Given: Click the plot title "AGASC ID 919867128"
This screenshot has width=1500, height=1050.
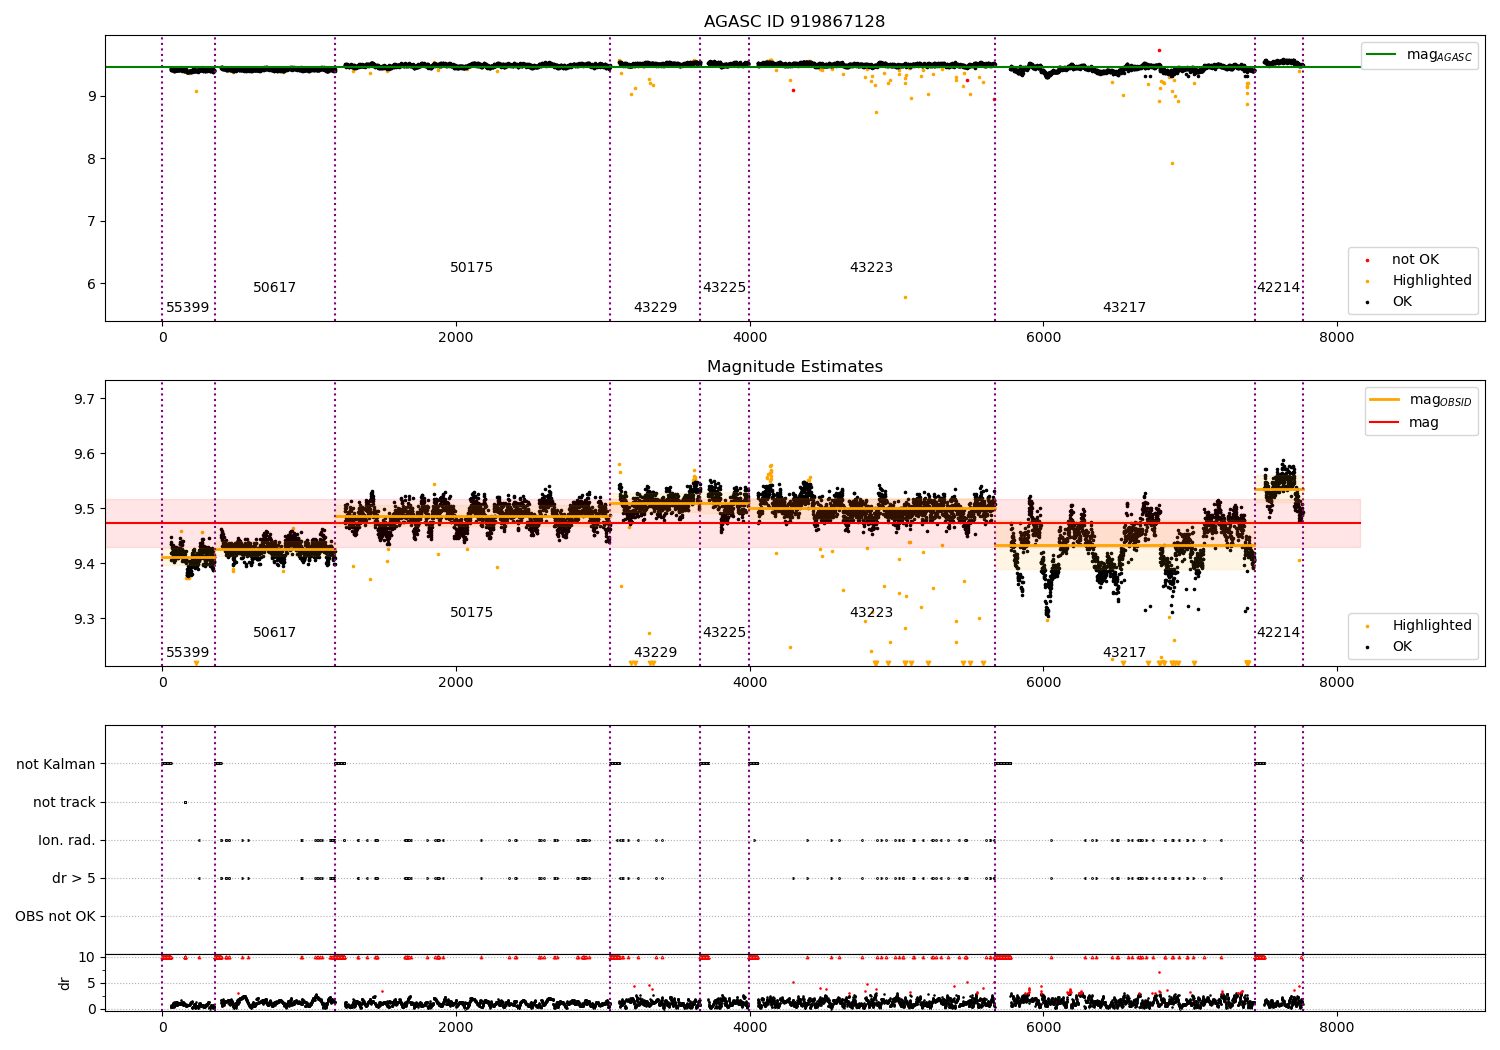Looking at the screenshot, I should click(x=794, y=22).
